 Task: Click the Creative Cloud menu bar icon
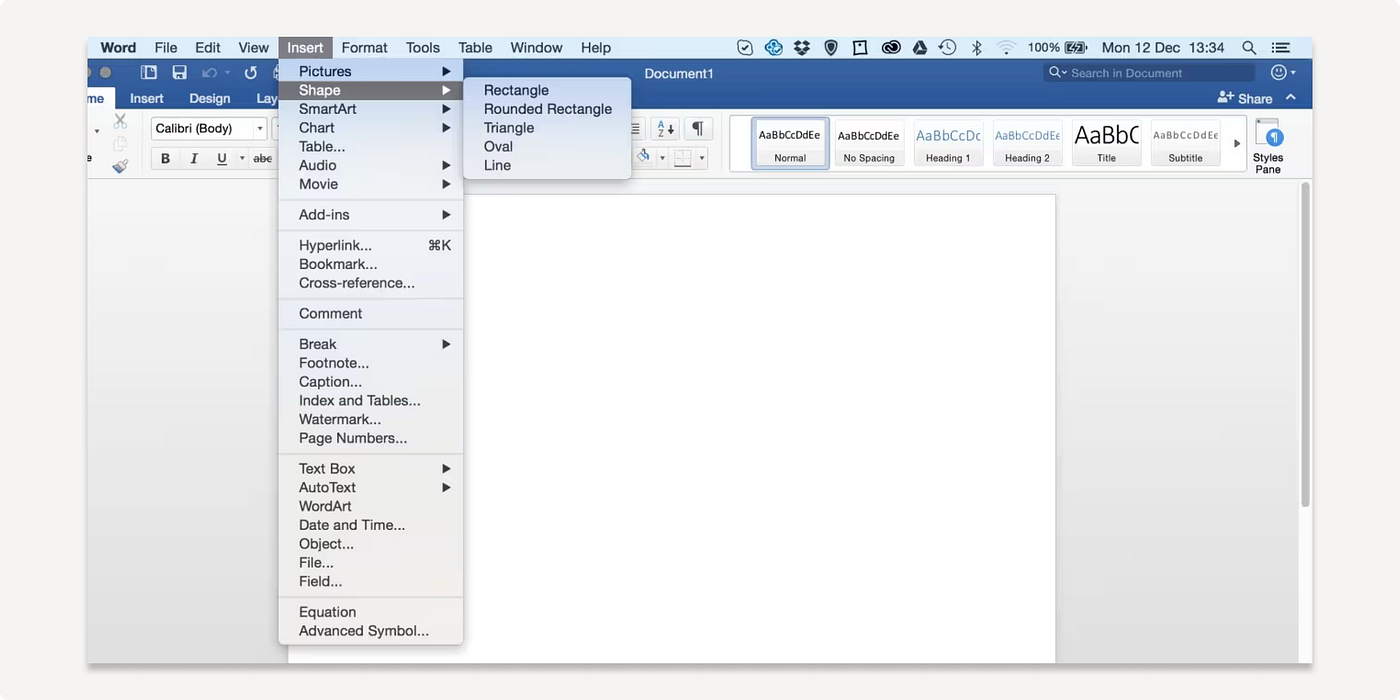891,47
